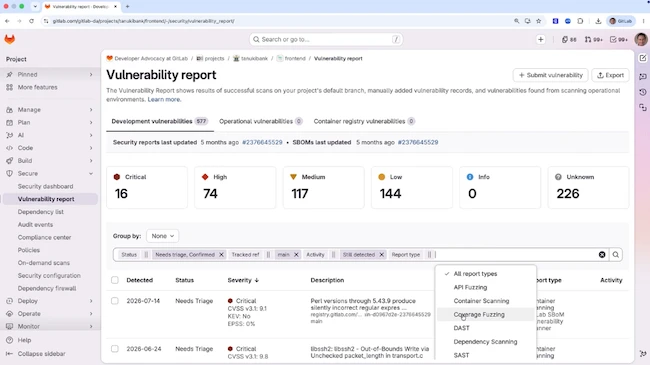Open SBOMs pipeline #2376645529 link

coord(418,142)
